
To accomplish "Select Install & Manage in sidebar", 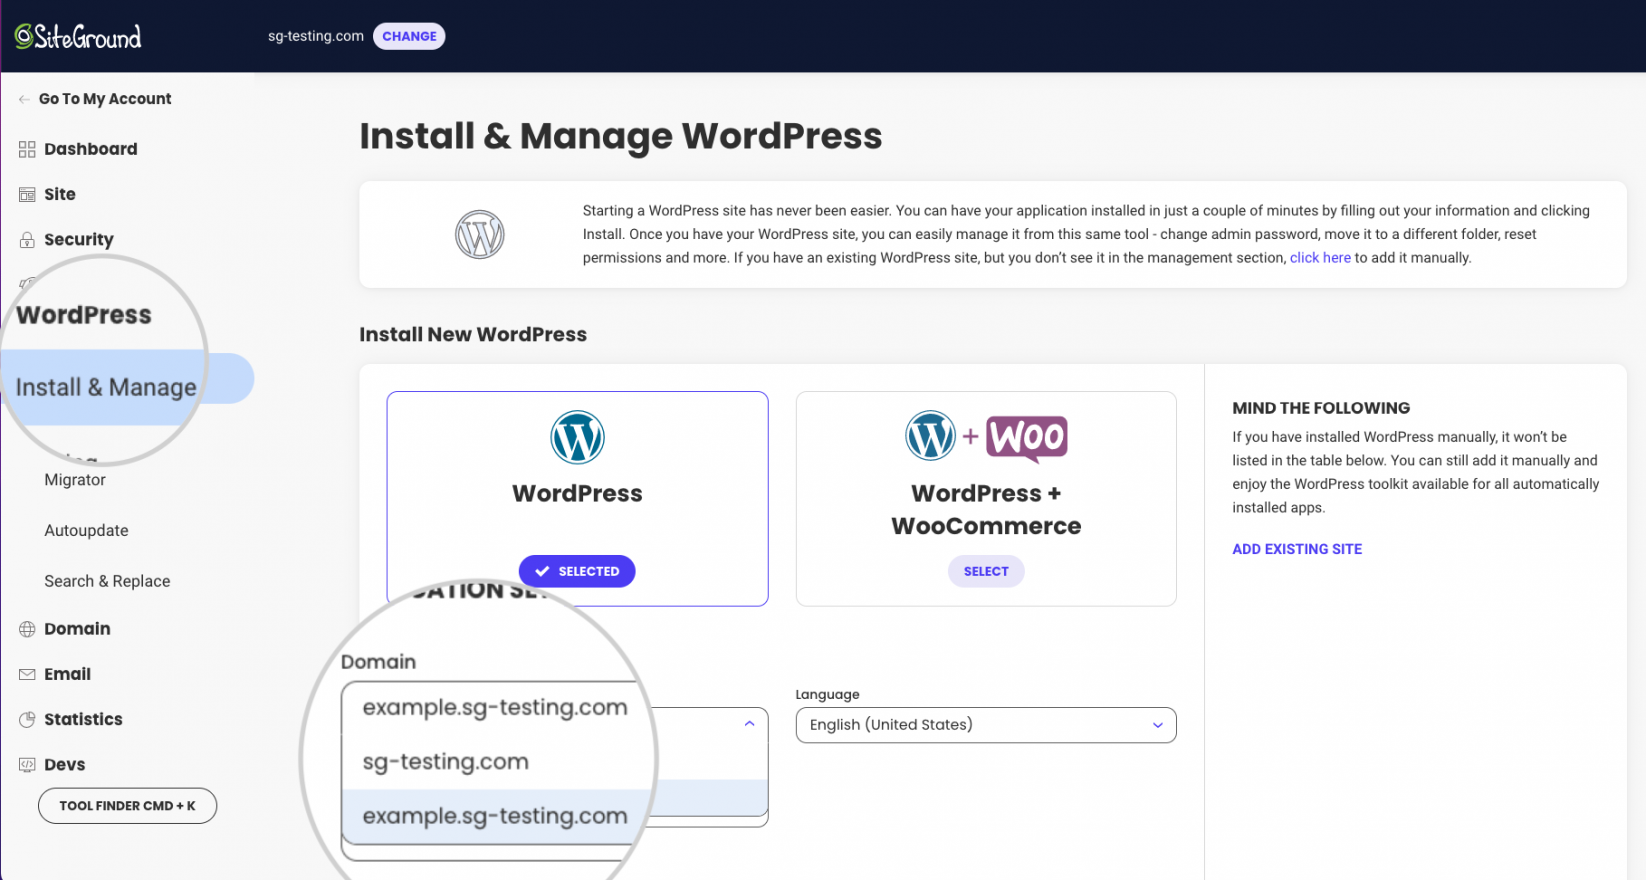I will (106, 387).
